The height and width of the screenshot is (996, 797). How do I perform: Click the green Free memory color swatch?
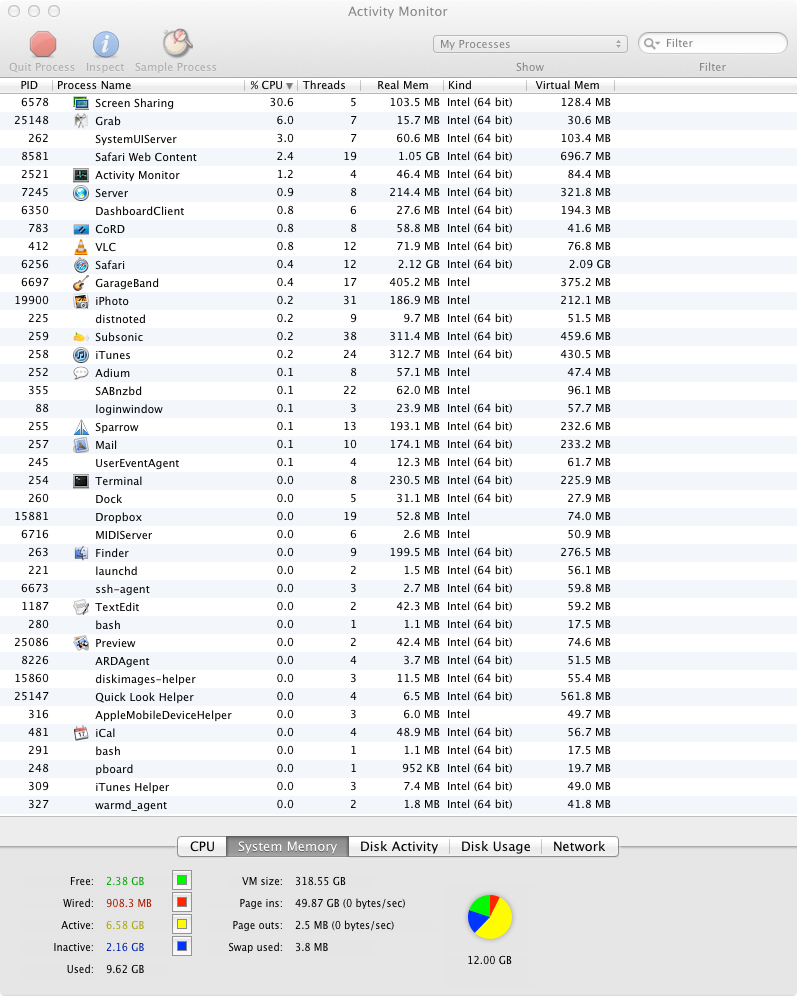tap(182, 880)
